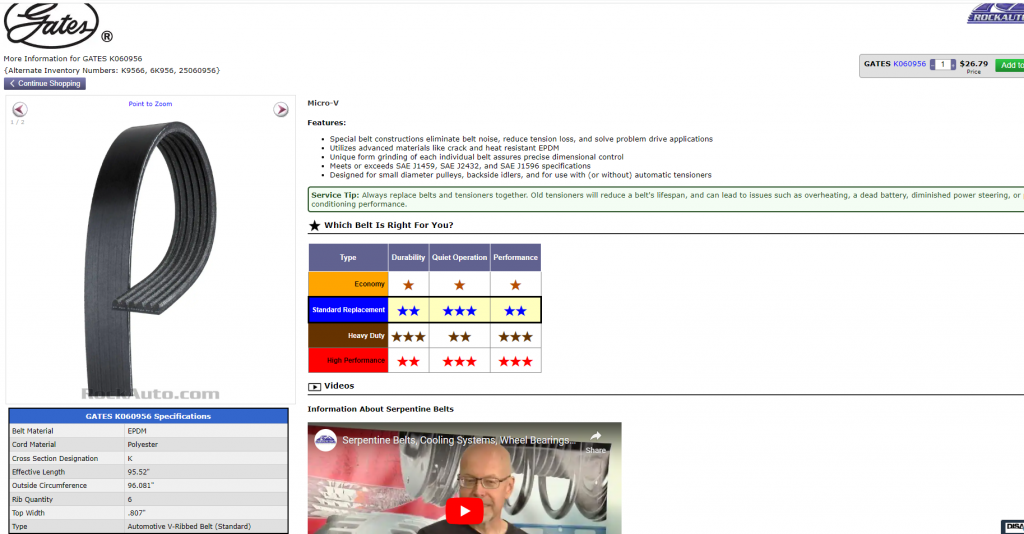The height and width of the screenshot is (534, 1024).
Task: Click the star icon beside Which Belt Is Right
Action: pos(314,225)
